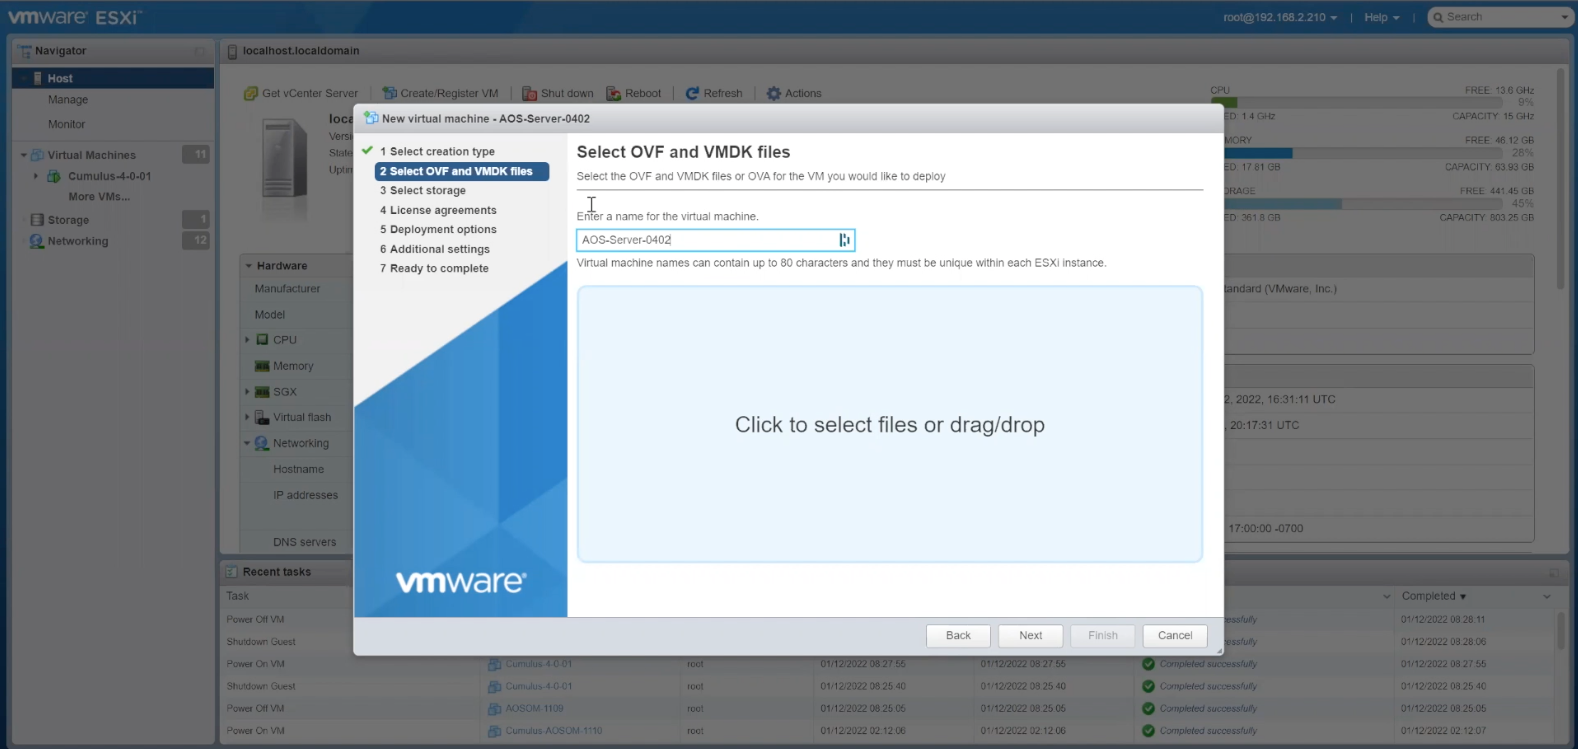Open Manage under Host

coord(68,100)
